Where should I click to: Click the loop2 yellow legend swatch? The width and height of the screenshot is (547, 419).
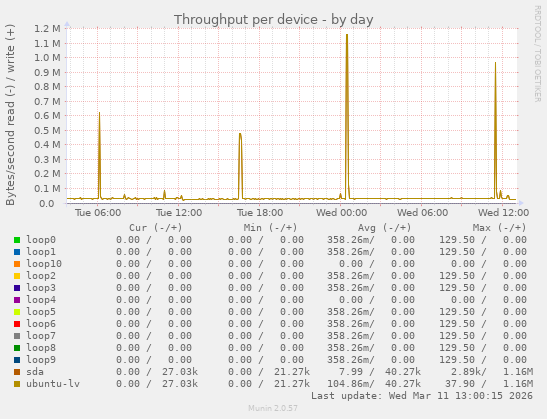(x=17, y=276)
